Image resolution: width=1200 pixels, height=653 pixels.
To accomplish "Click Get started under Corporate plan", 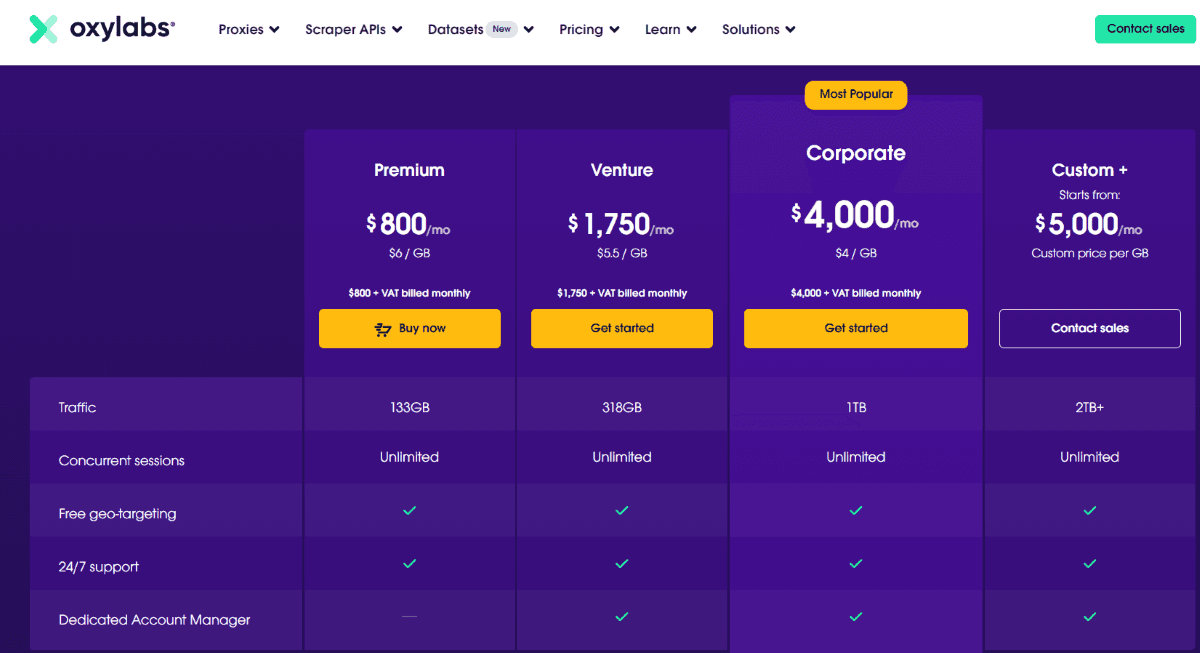I will tap(856, 328).
